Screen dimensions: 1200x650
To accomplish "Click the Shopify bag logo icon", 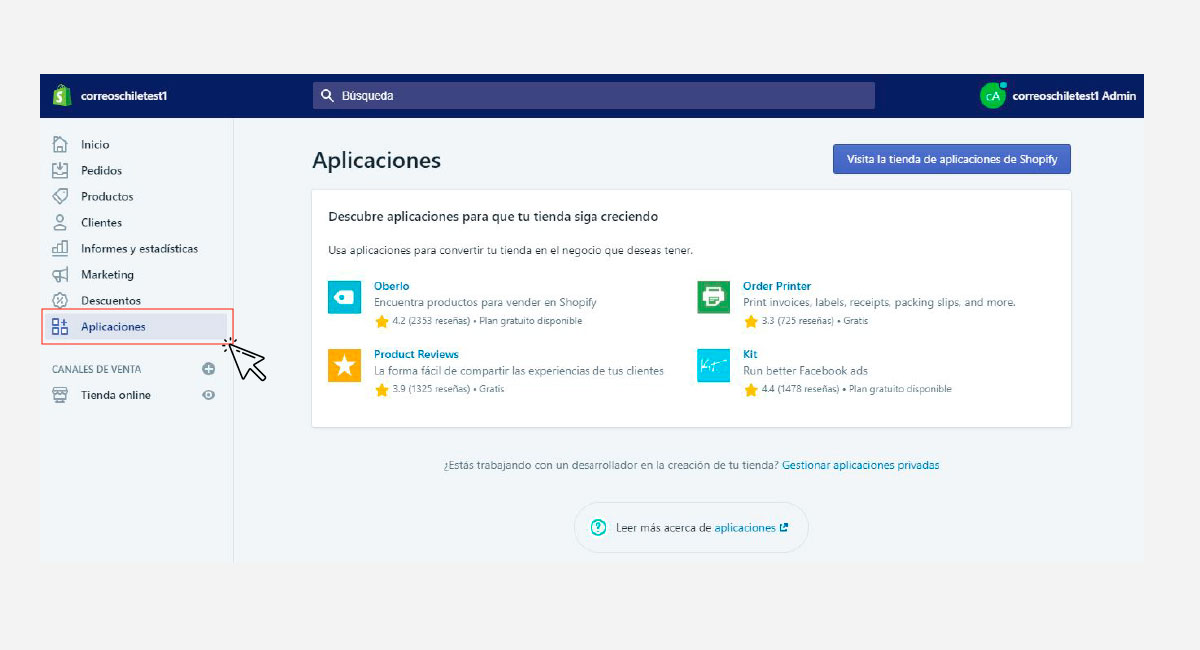I will (62, 96).
